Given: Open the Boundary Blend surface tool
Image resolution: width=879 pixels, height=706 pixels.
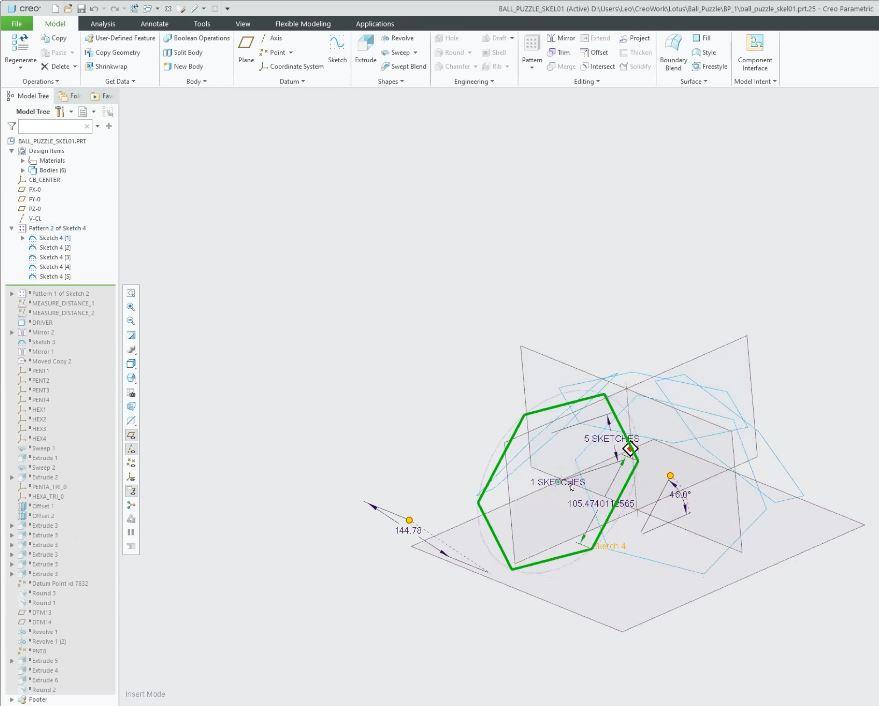Looking at the screenshot, I should coord(673,50).
